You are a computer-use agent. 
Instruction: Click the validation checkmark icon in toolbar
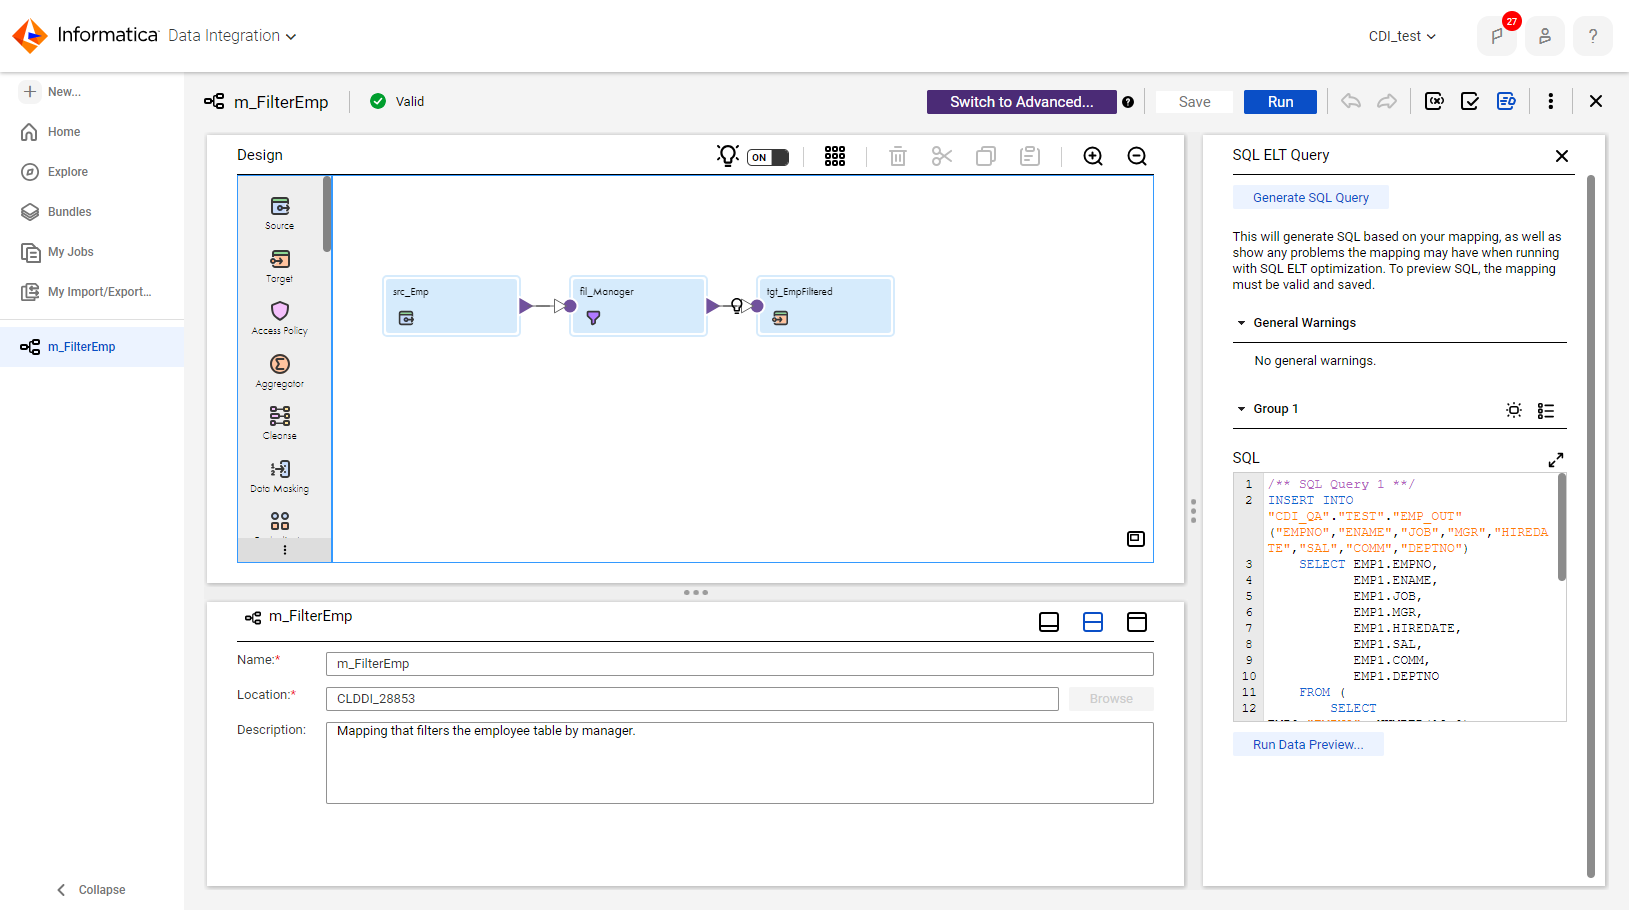(x=1470, y=101)
